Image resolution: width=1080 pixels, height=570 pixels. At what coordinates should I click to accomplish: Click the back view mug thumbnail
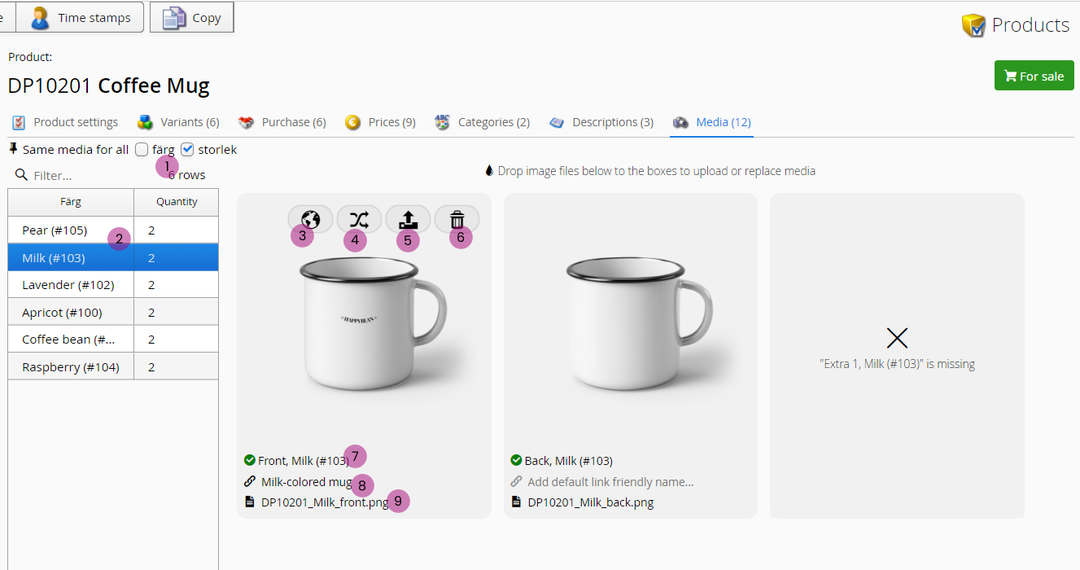[x=630, y=325]
